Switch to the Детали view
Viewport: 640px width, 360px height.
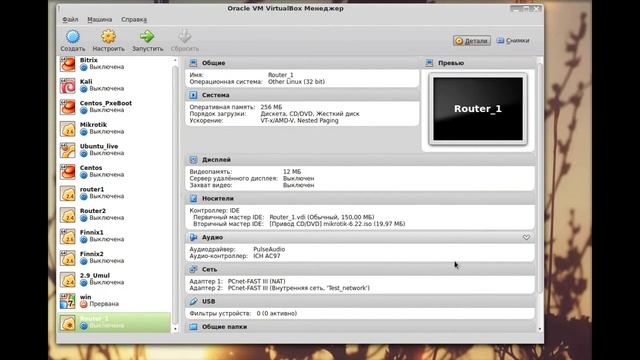(472, 40)
